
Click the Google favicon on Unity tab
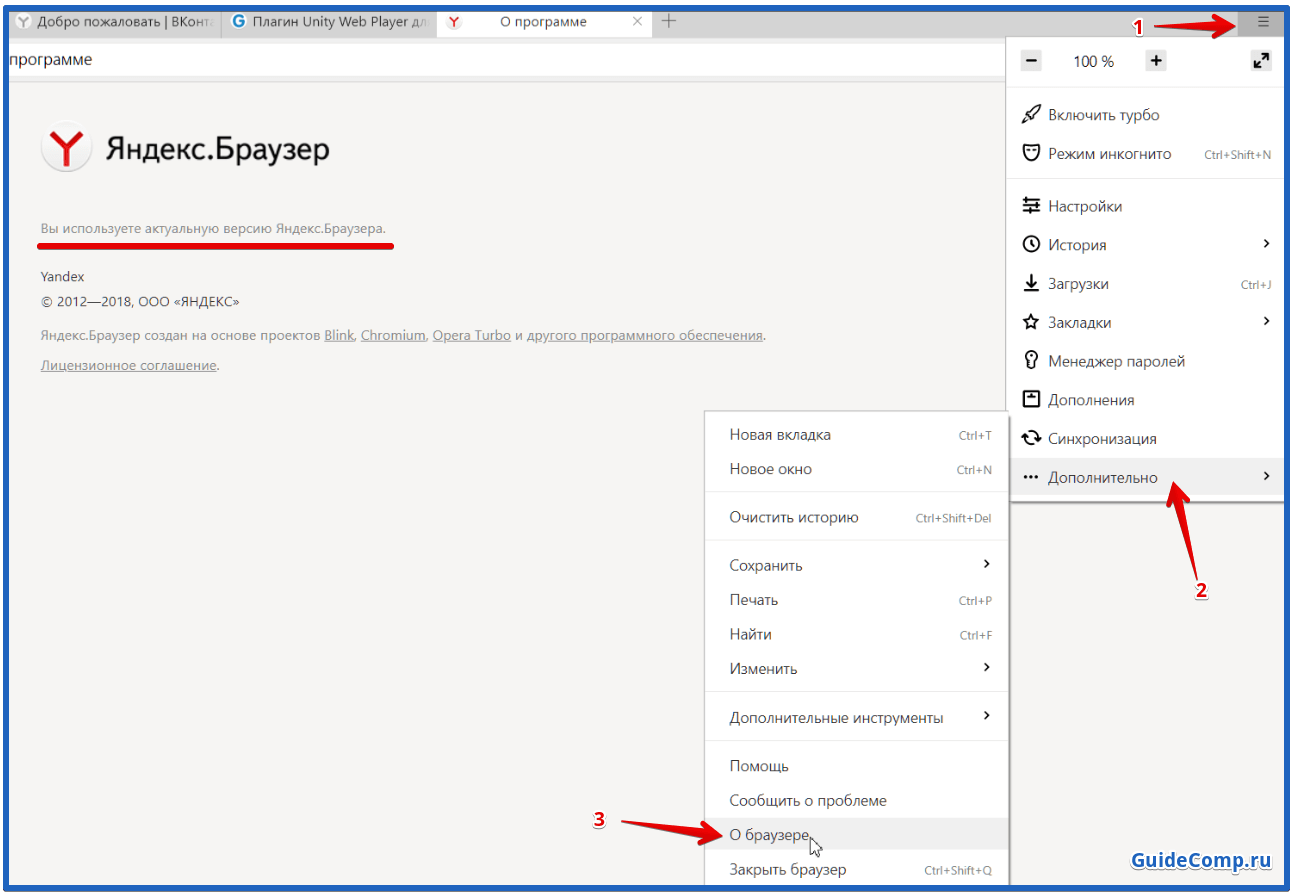[239, 21]
